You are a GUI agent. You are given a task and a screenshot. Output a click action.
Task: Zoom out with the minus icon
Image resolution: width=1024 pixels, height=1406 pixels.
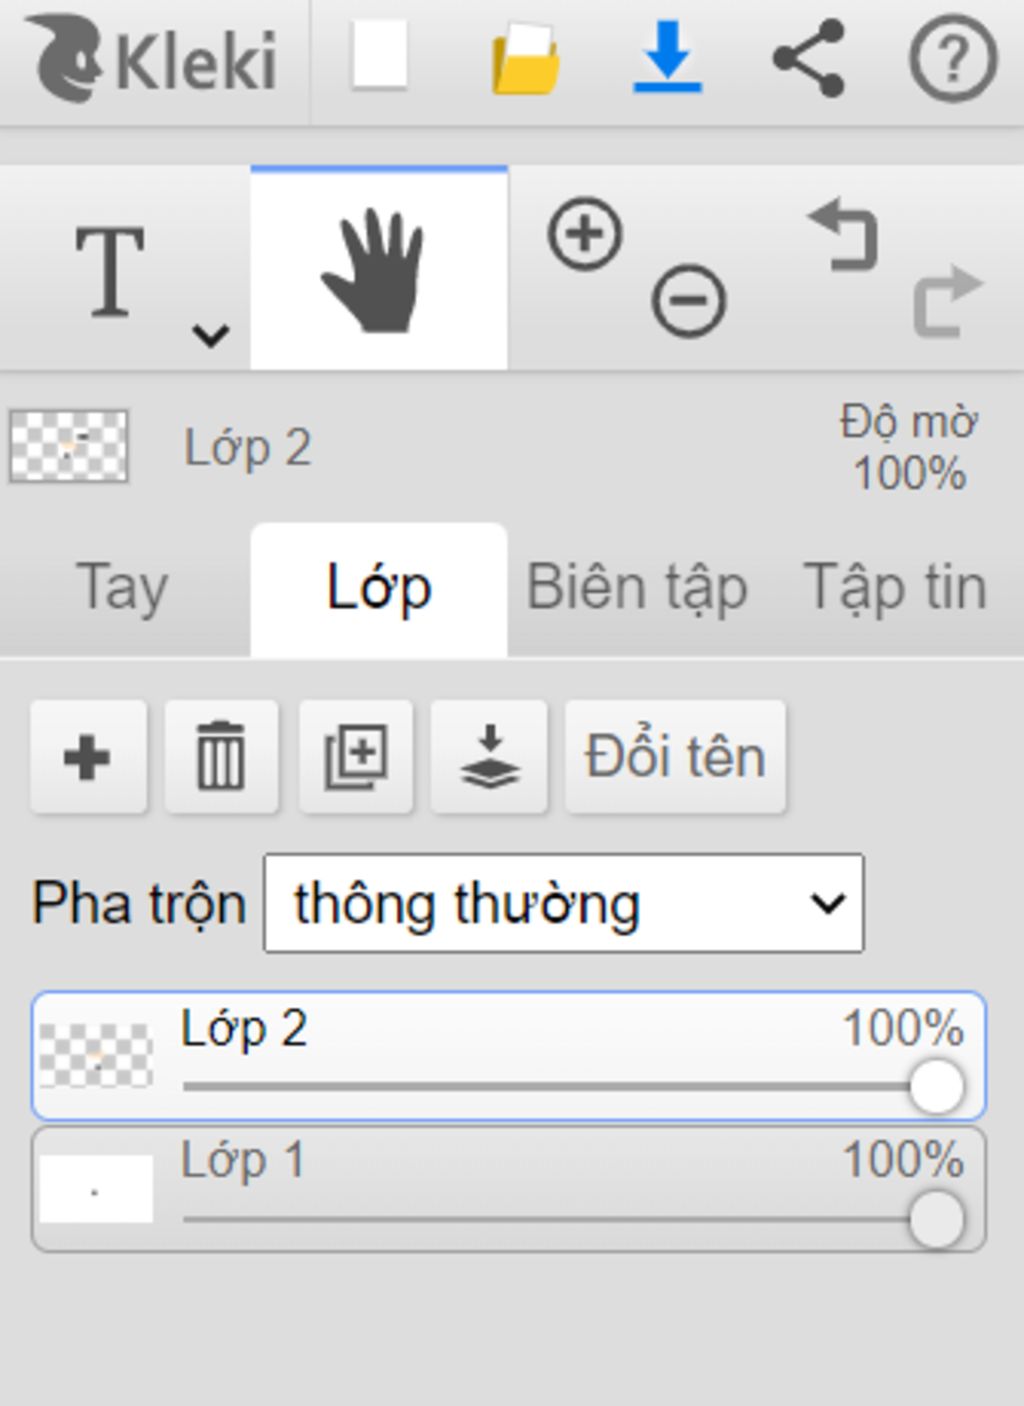click(689, 300)
